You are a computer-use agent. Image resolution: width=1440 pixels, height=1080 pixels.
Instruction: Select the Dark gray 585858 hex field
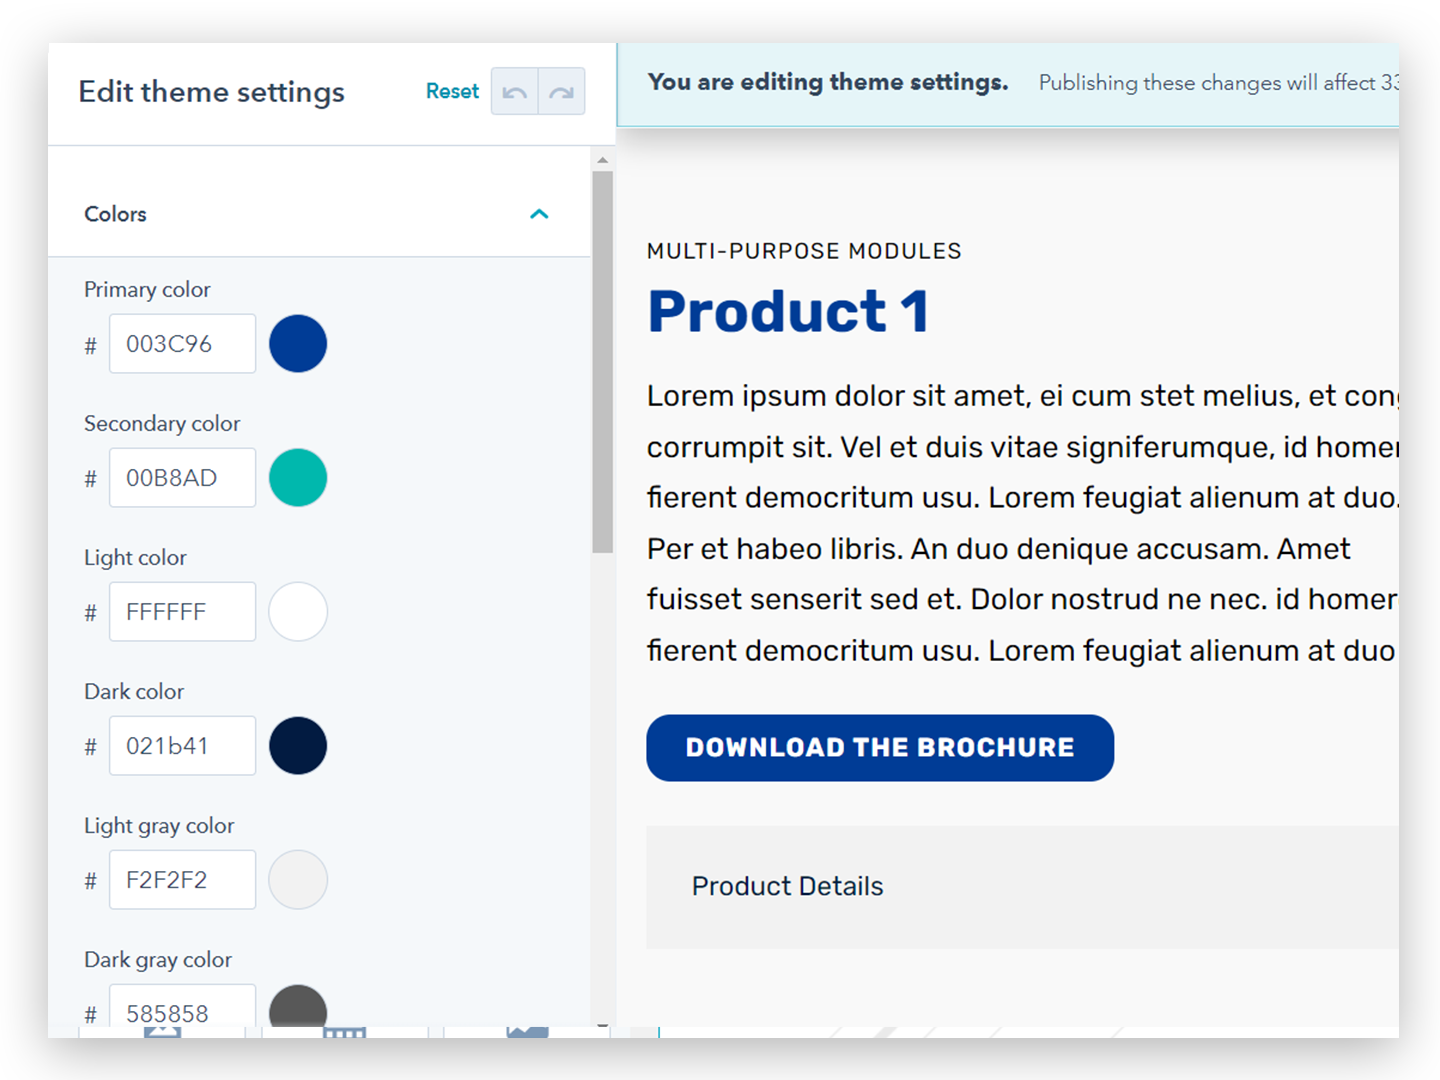pos(182,1010)
